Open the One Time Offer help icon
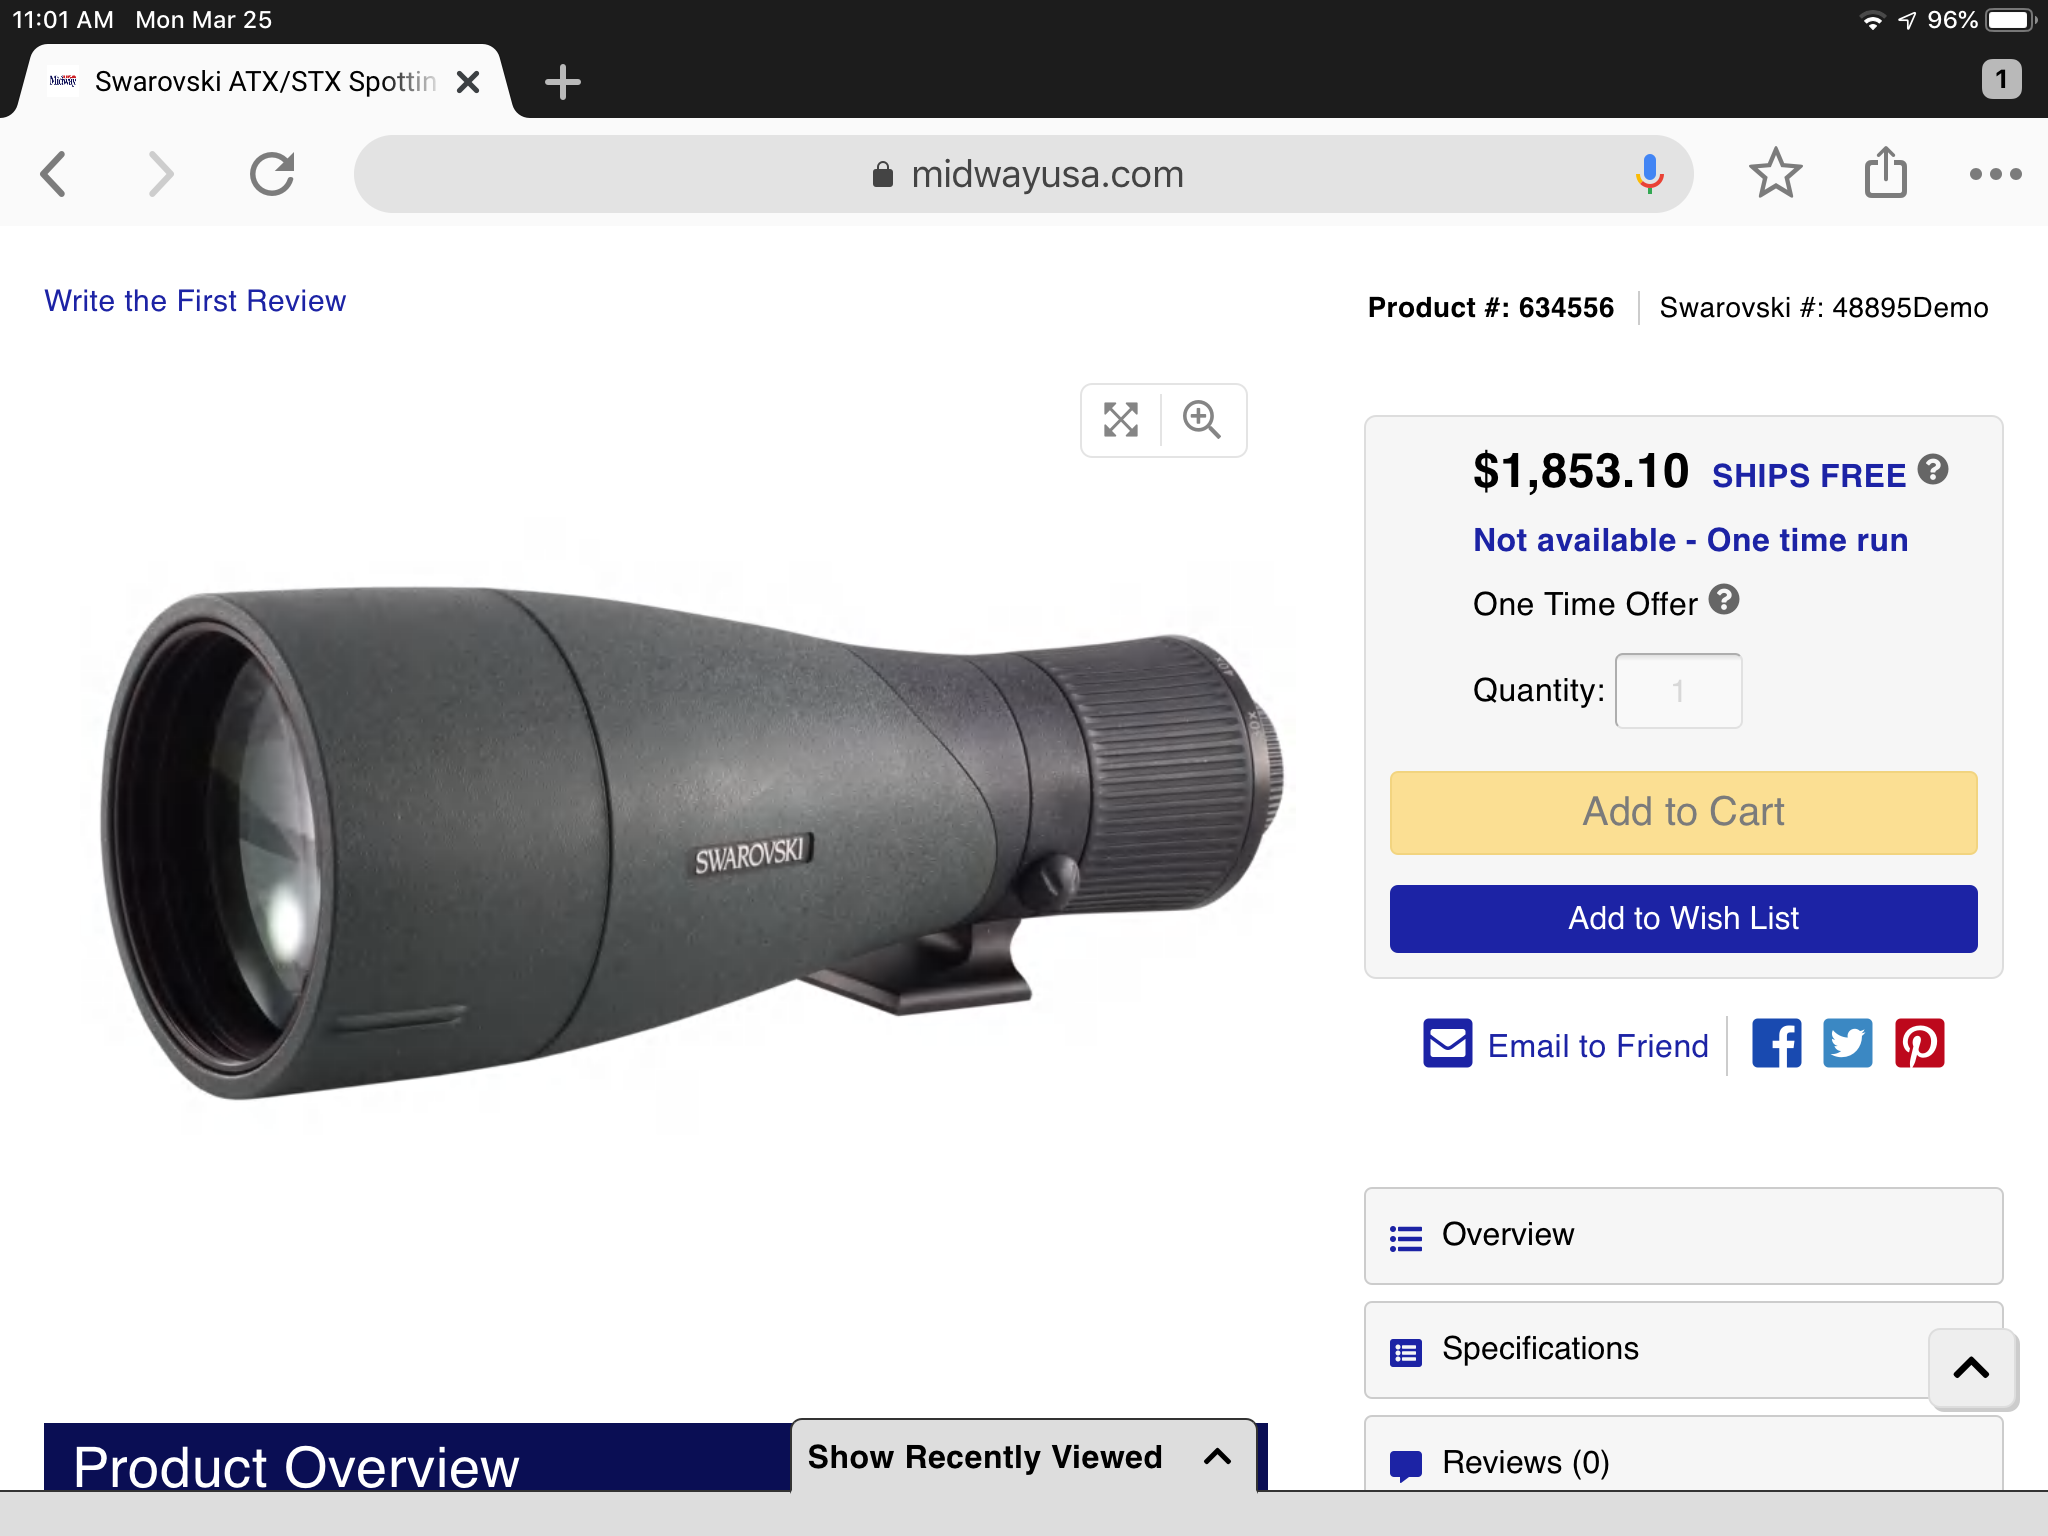This screenshot has width=2048, height=1536. click(x=1724, y=600)
